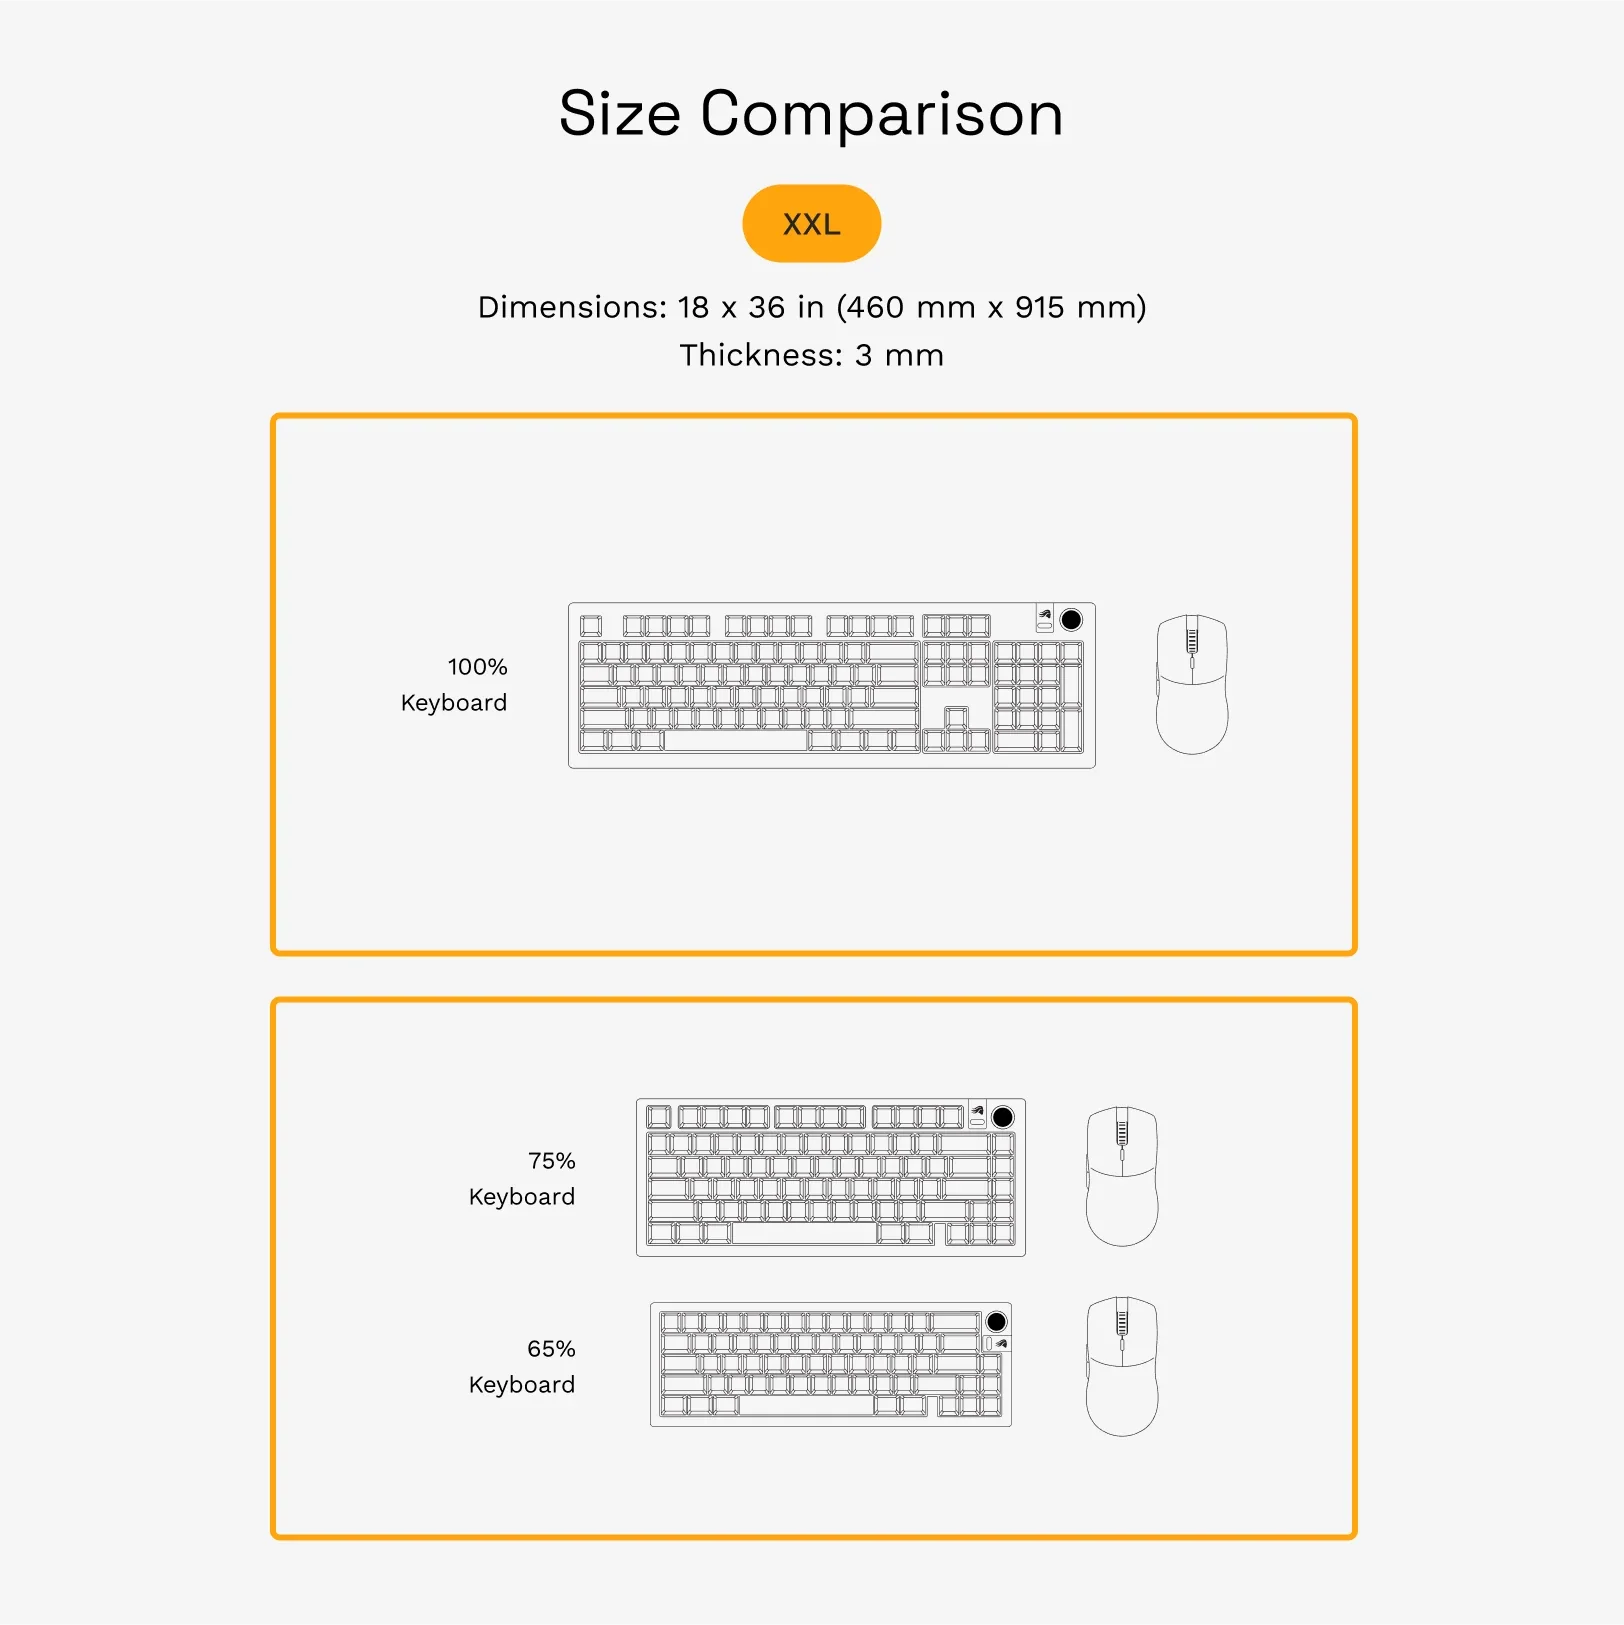Viewport: 1624px width, 1625px height.
Task: Click the Dimensions 18 x 36 in text
Action: 811,307
